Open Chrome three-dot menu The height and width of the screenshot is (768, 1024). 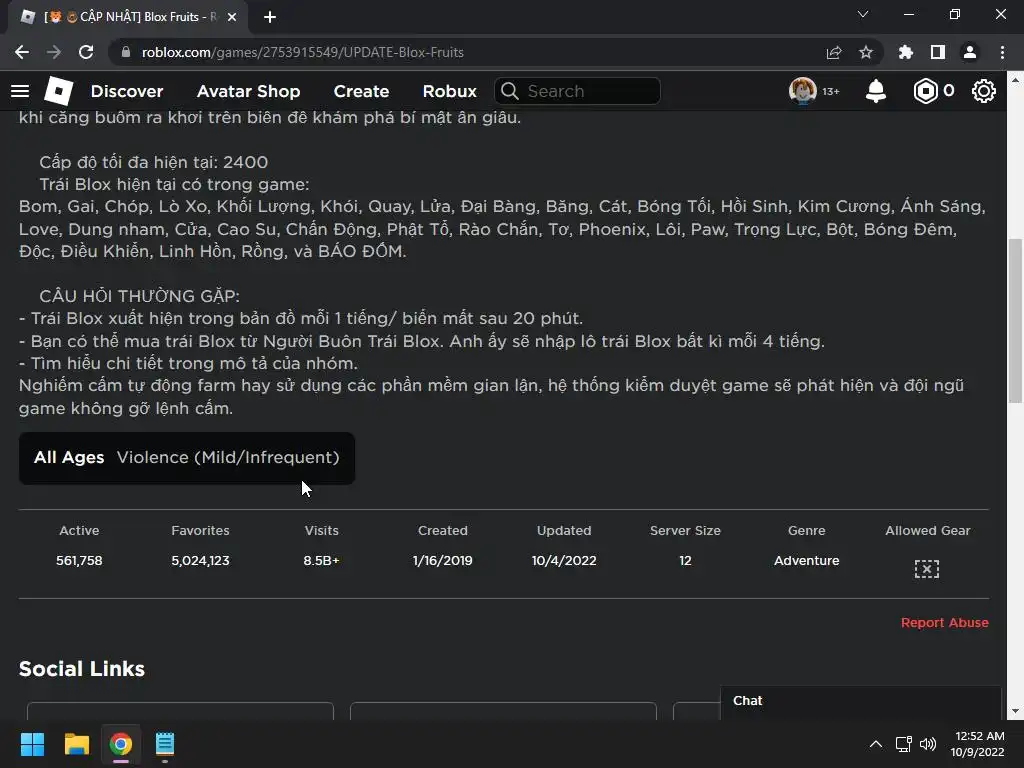(x=1002, y=52)
